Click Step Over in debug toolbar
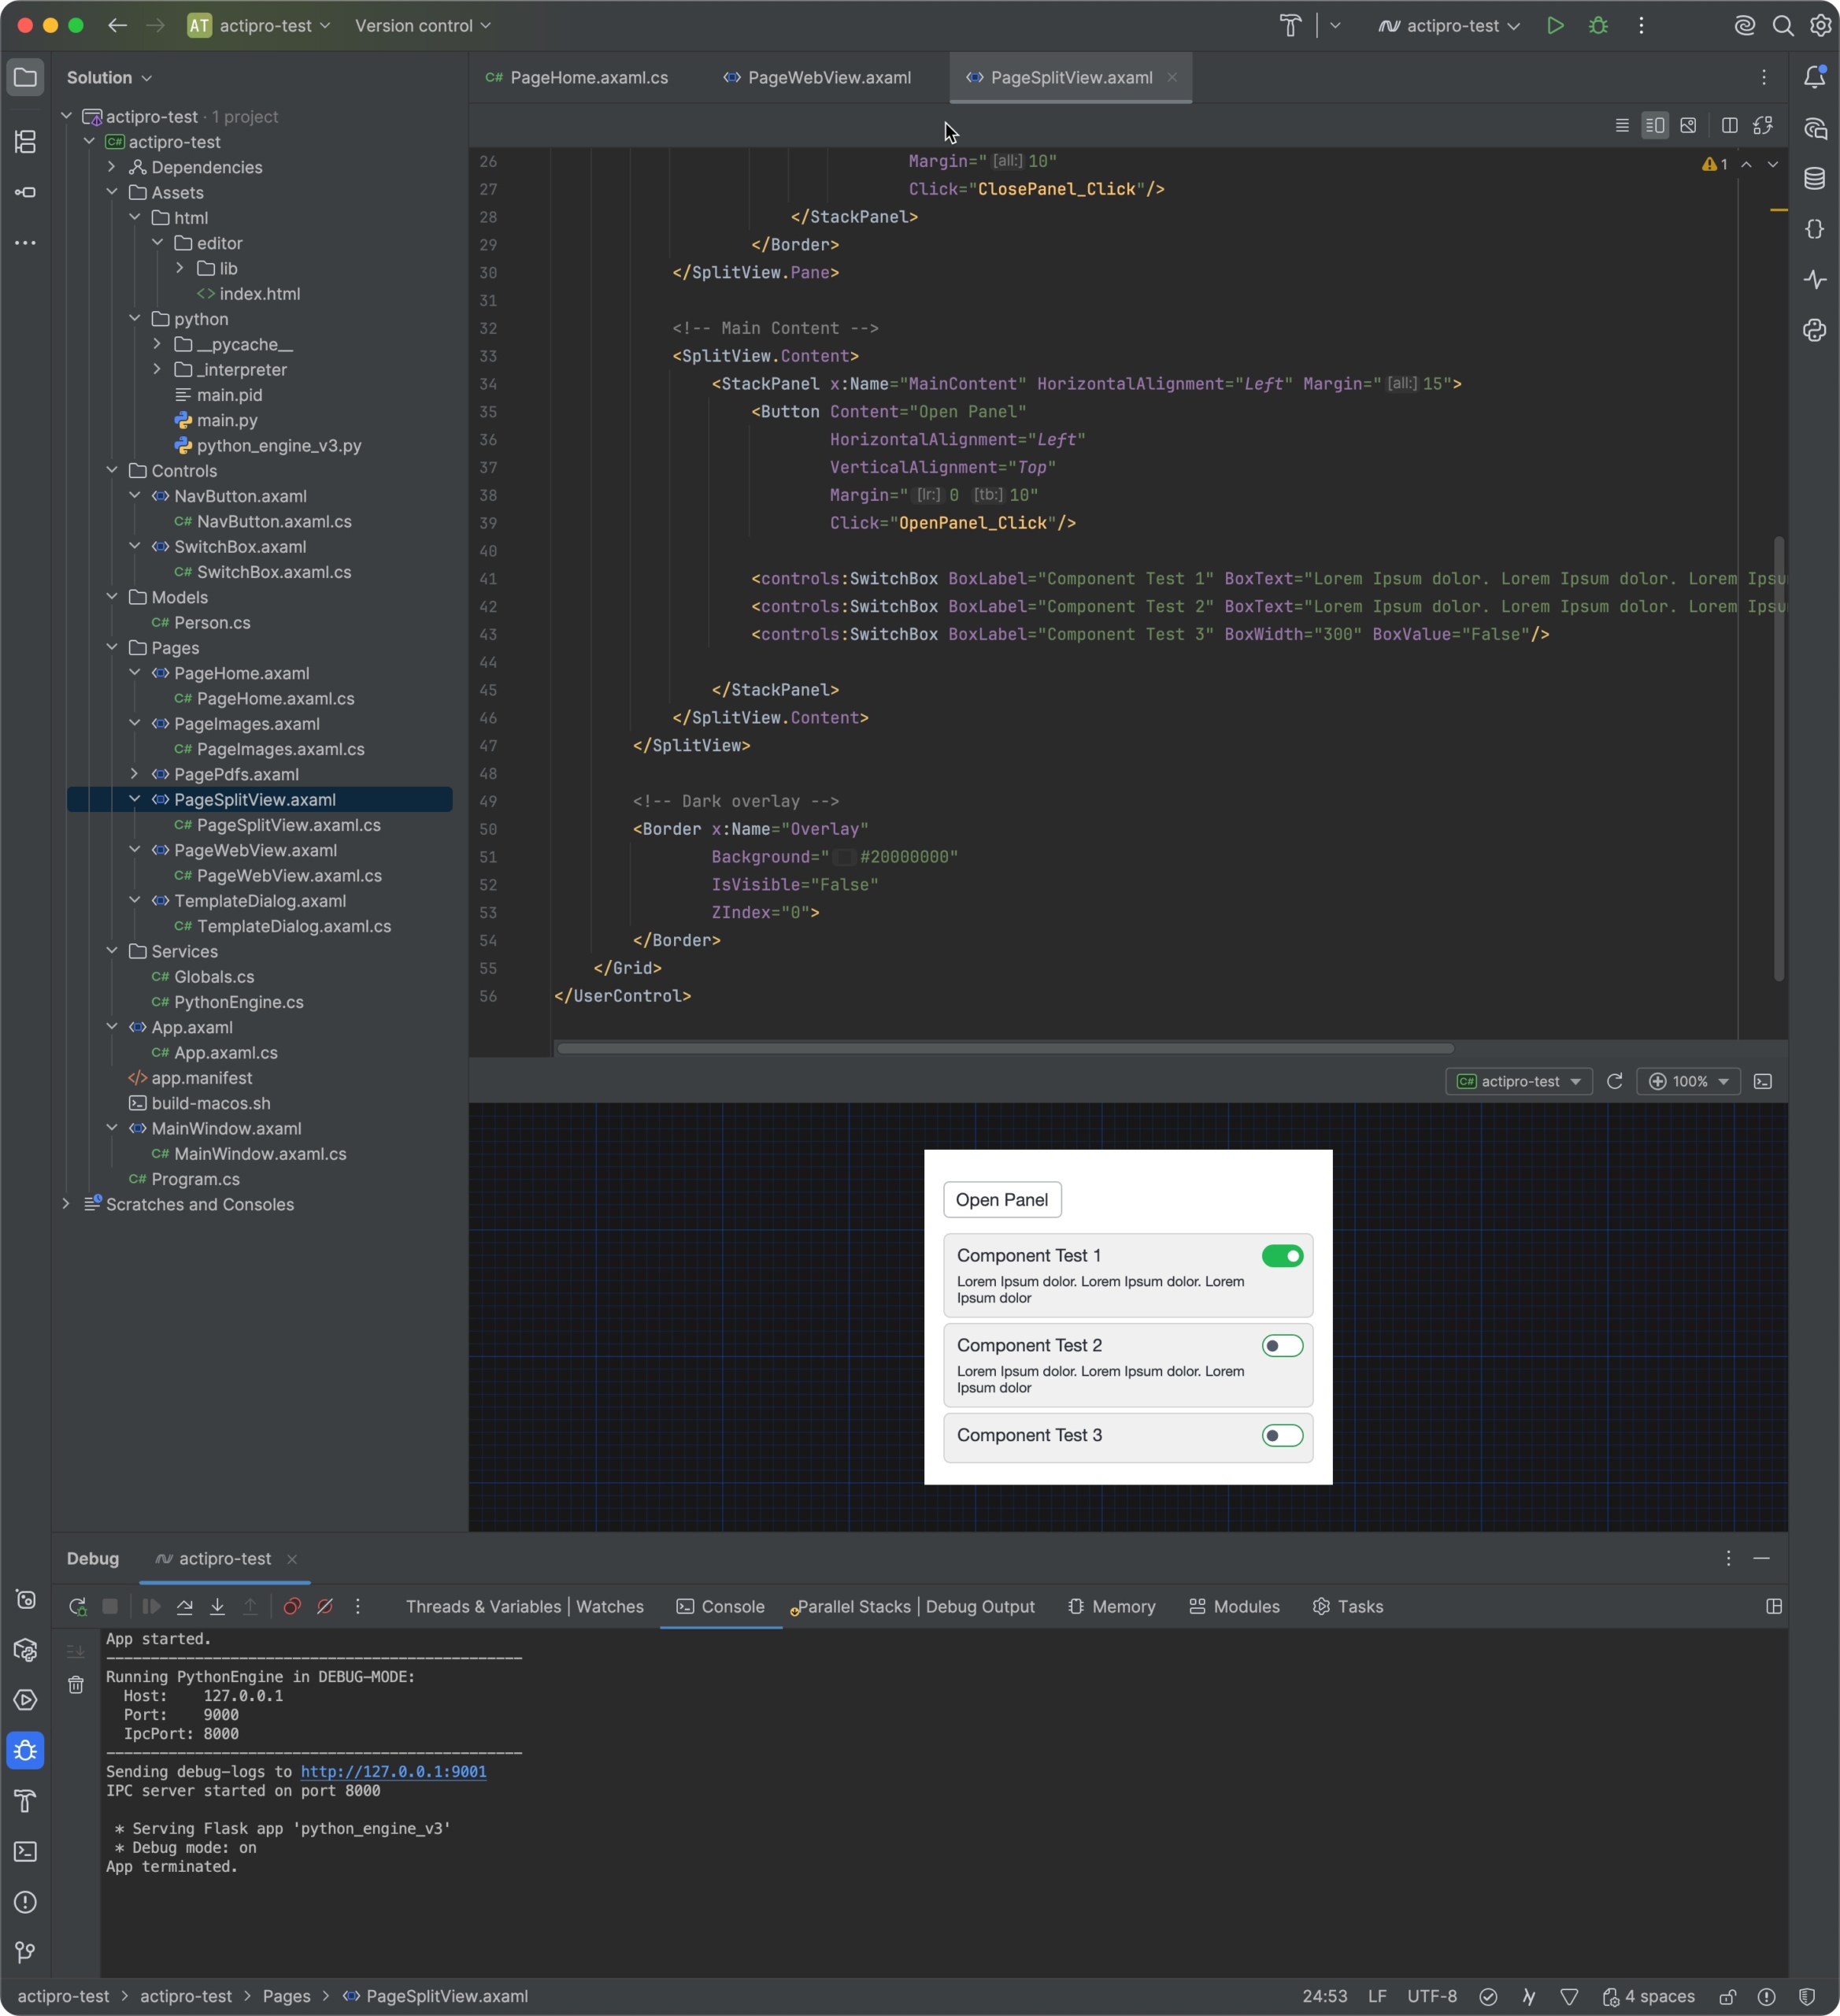The height and width of the screenshot is (2016, 1840). (x=185, y=1606)
